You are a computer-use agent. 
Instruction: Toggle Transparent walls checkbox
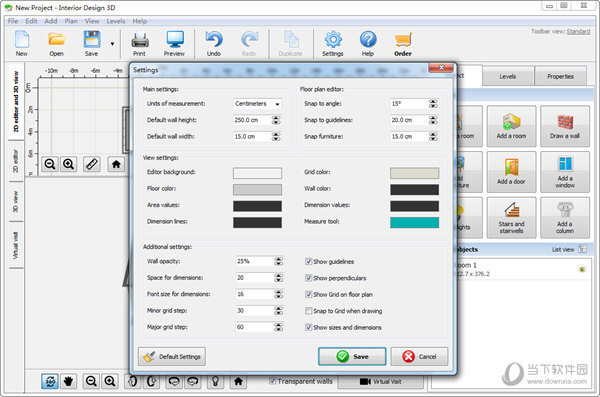pos(272,381)
